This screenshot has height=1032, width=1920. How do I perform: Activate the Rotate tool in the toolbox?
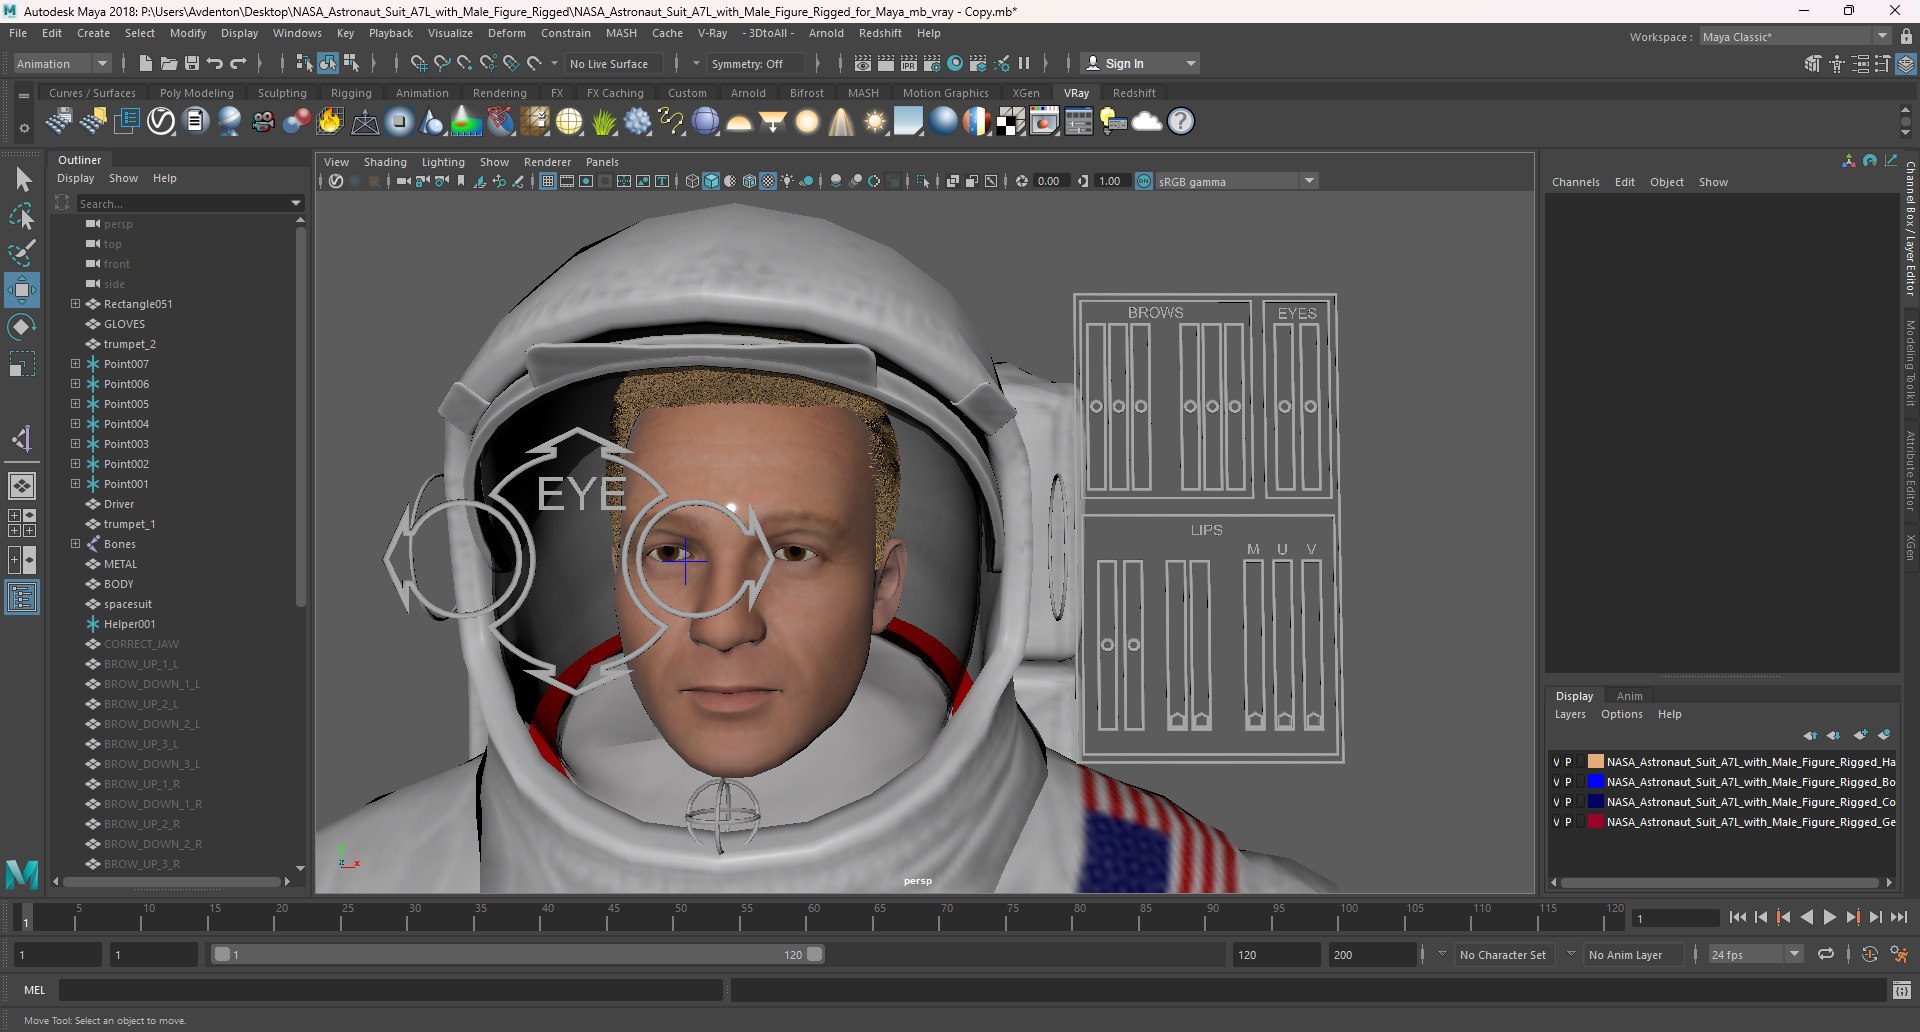point(22,327)
